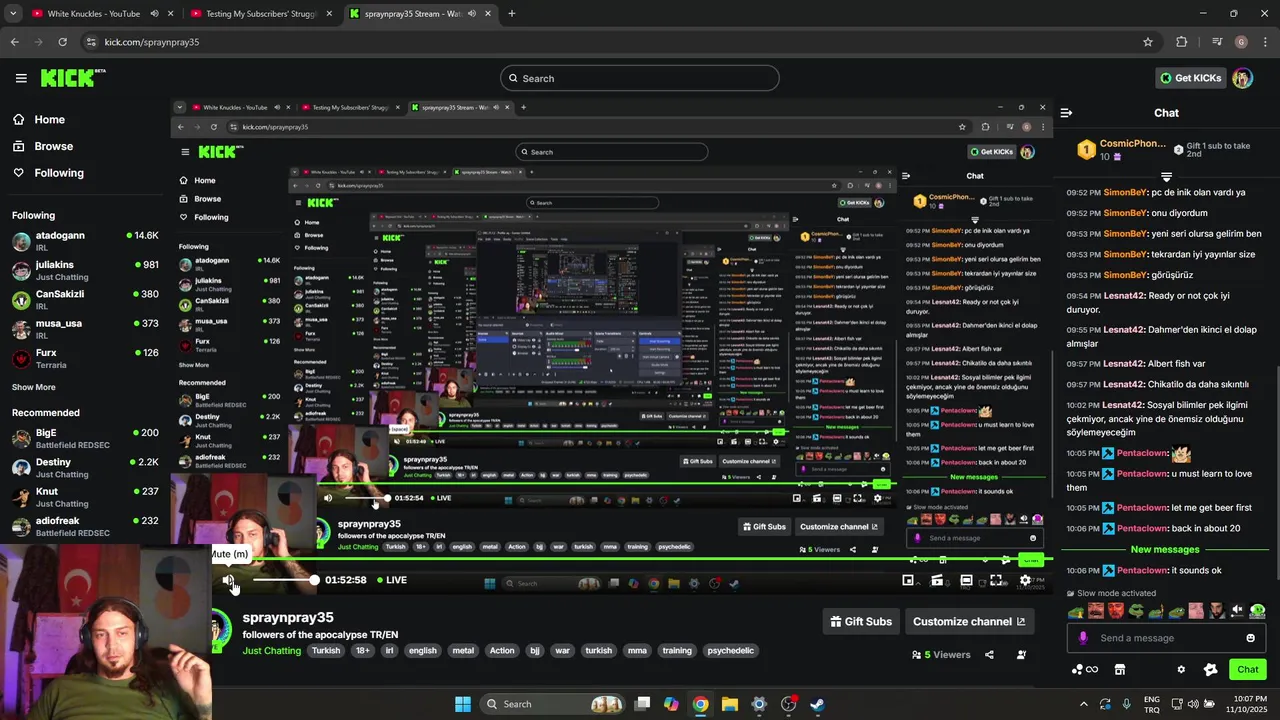Click the channel points infinity icon
Viewport: 1280px width, 720px height.
[1084, 670]
